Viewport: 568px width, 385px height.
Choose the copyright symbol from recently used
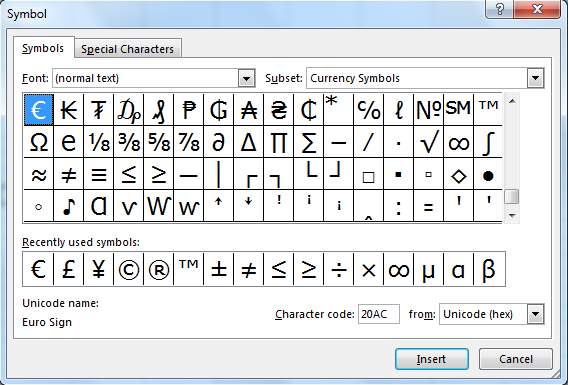pos(129,269)
